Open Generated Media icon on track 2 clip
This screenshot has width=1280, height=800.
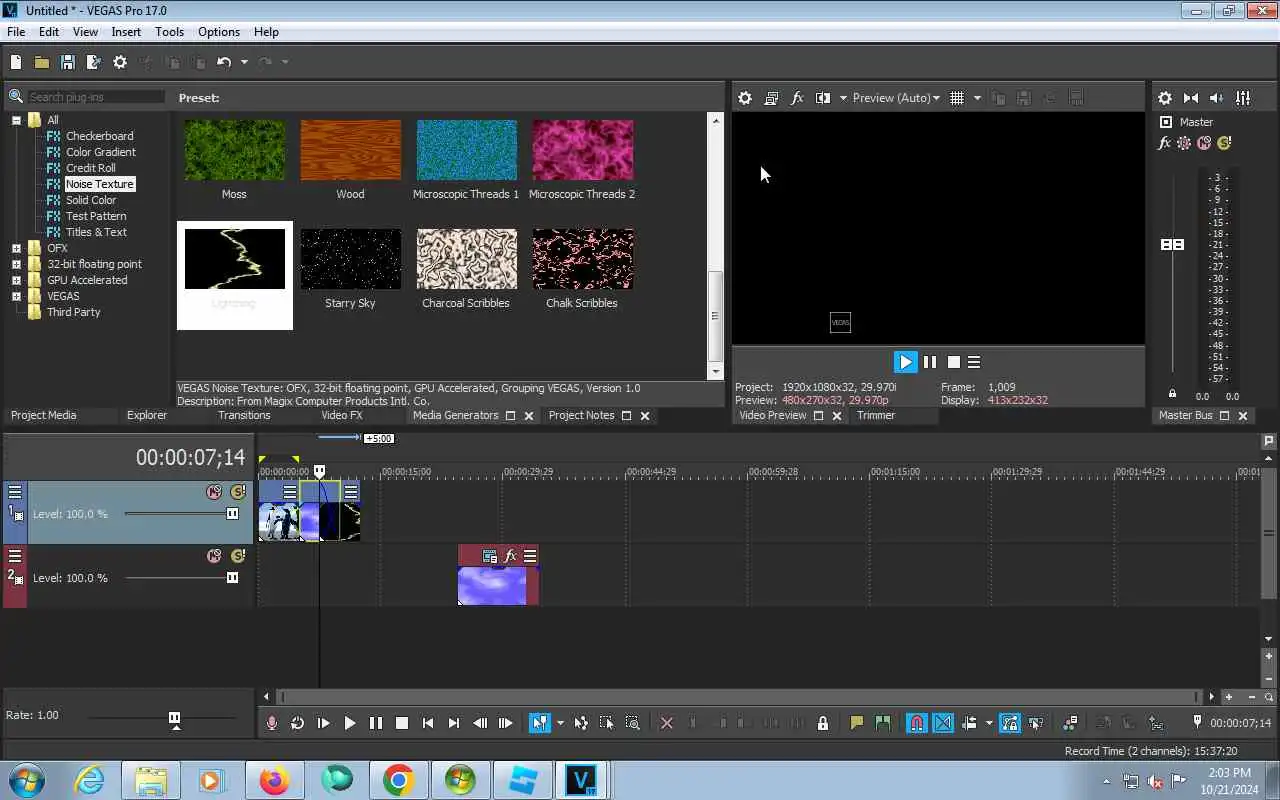point(490,556)
